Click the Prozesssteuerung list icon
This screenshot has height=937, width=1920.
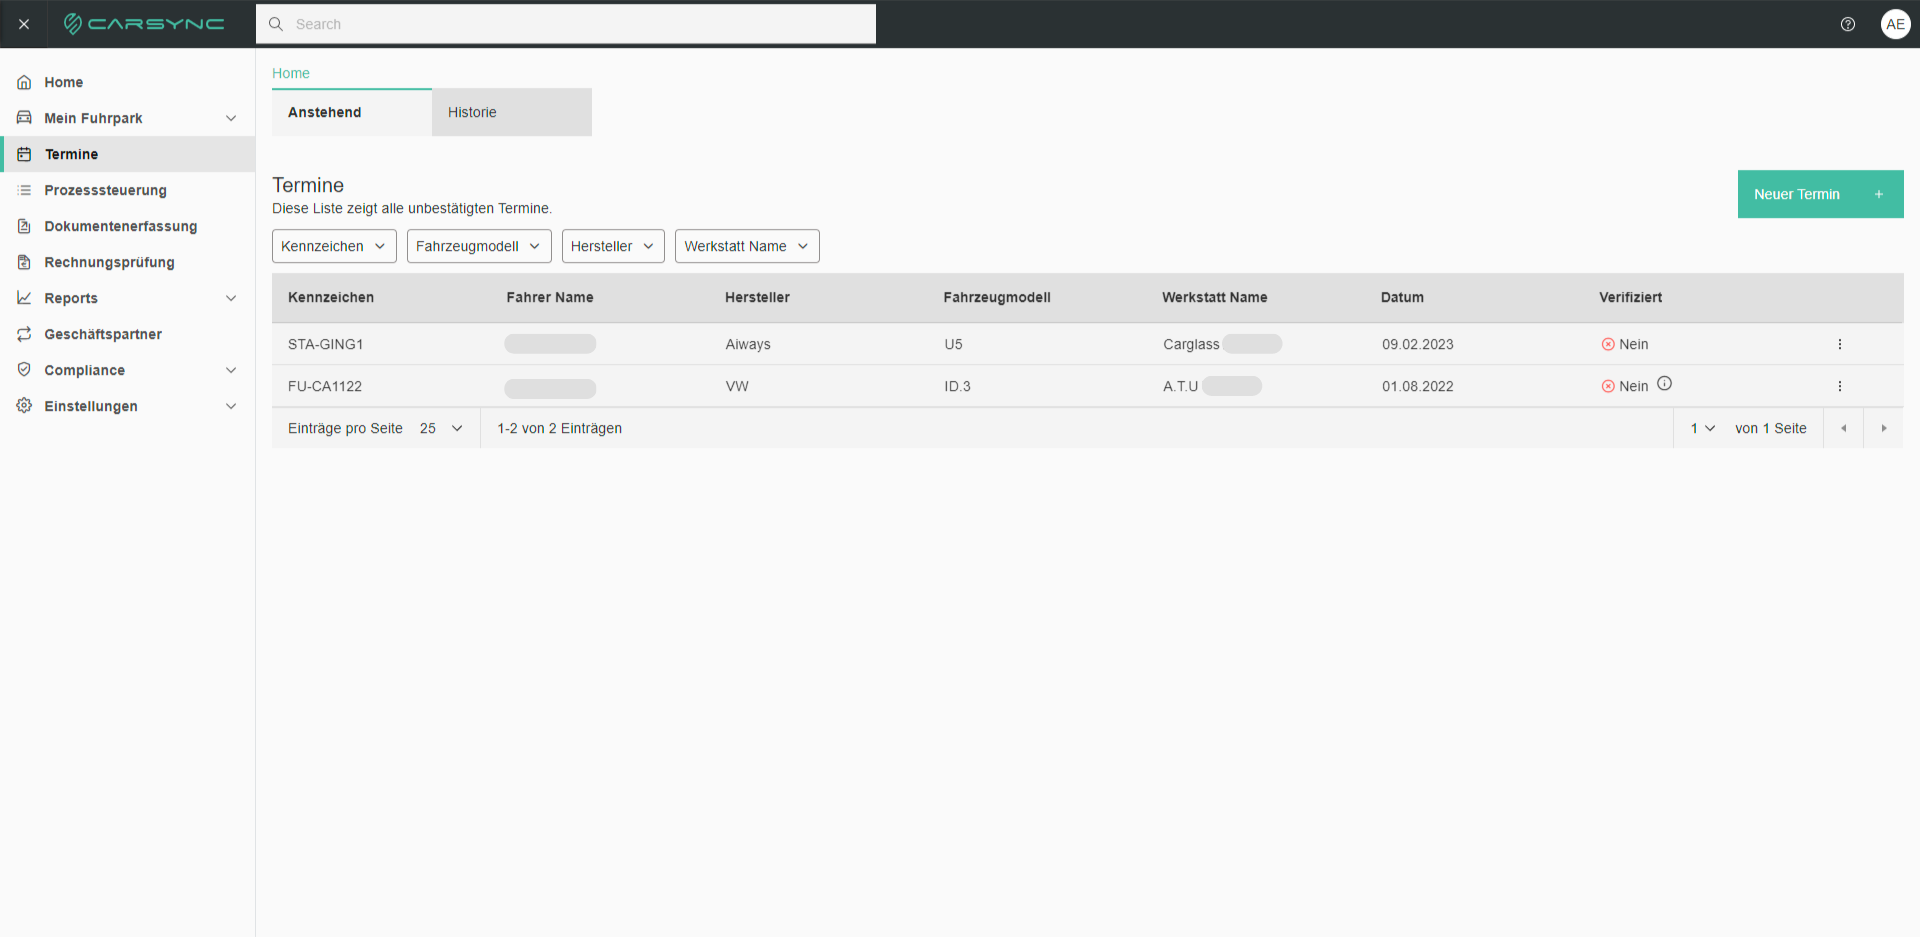(x=24, y=190)
